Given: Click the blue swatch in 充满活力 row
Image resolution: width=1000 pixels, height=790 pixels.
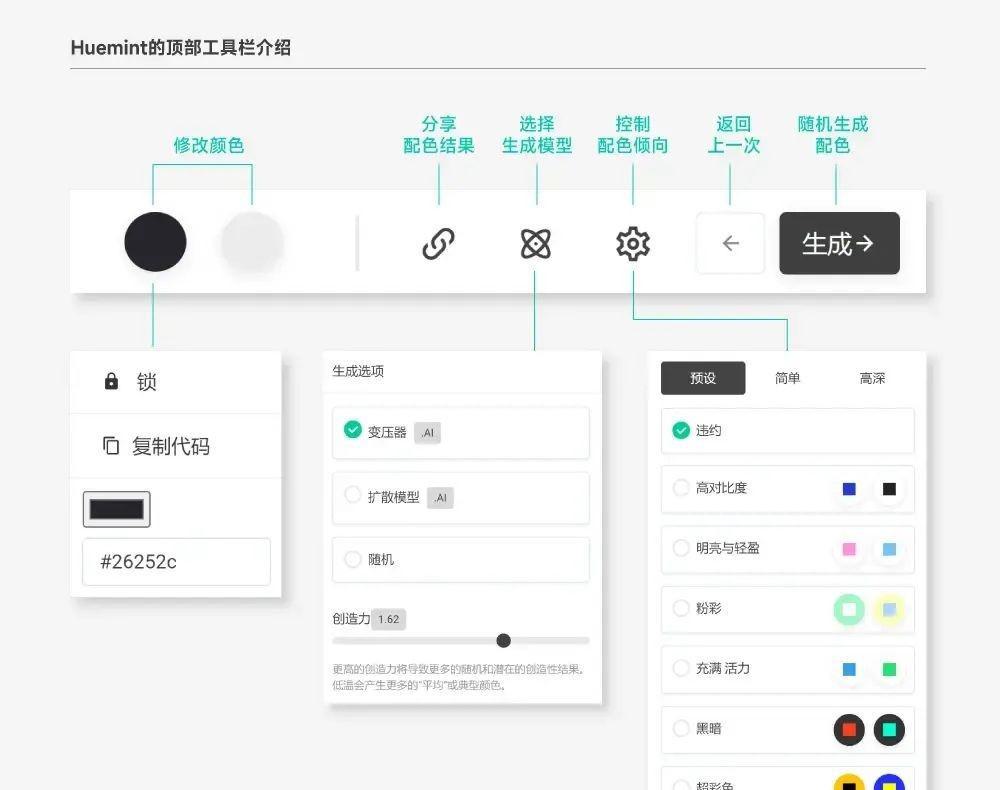Looking at the screenshot, I should [x=849, y=669].
